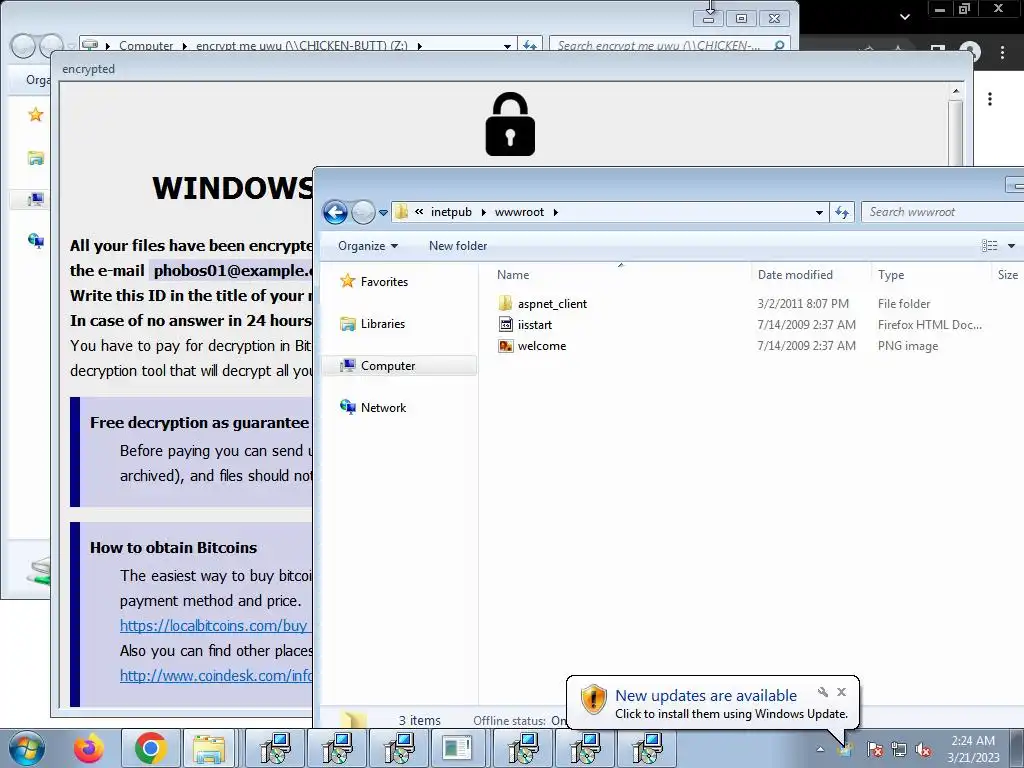Open Chrome three-dot menu behind windows

[1002, 52]
